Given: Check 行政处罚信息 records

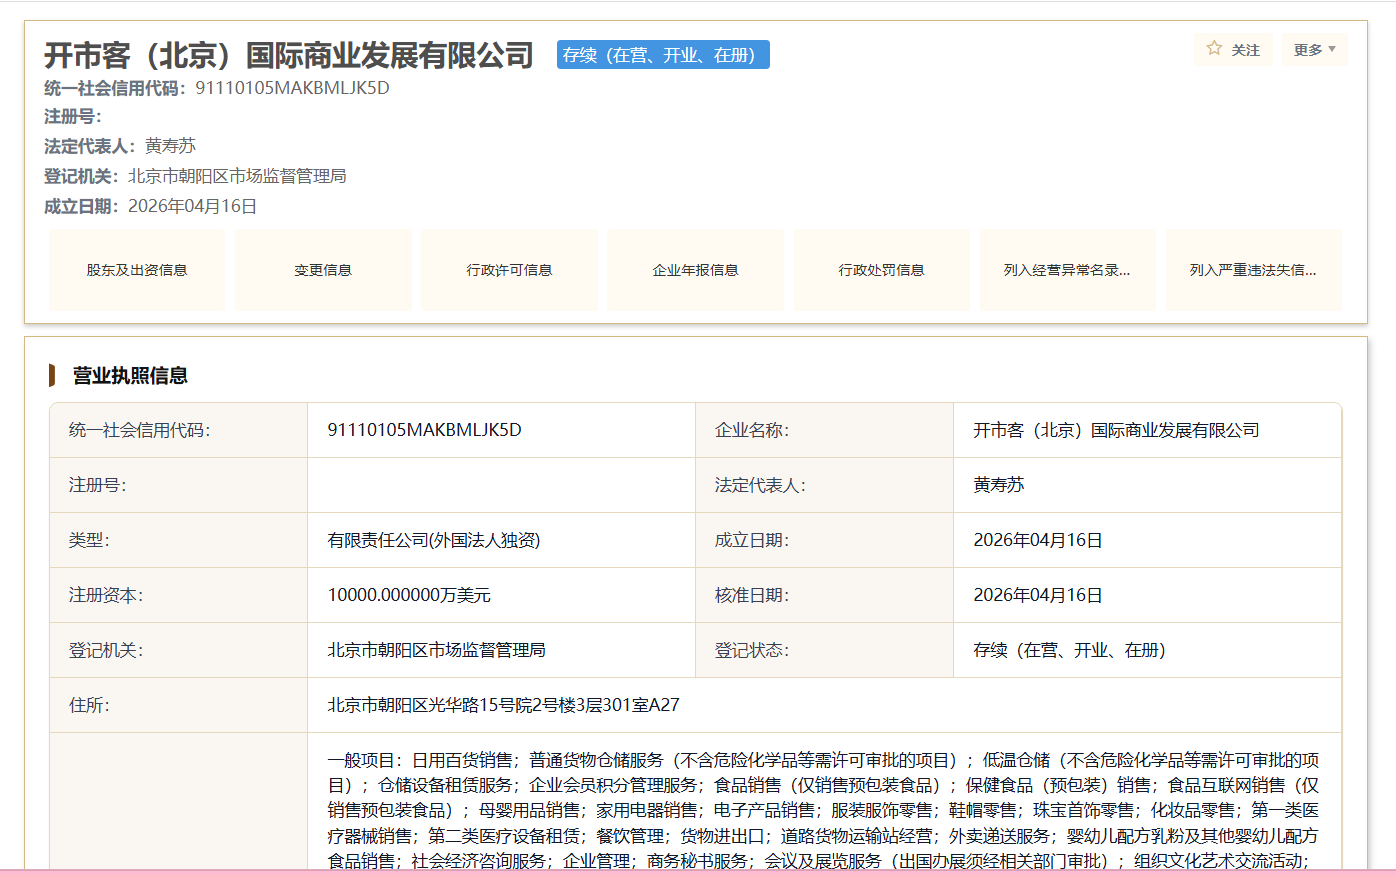Looking at the screenshot, I should click(x=881, y=269).
